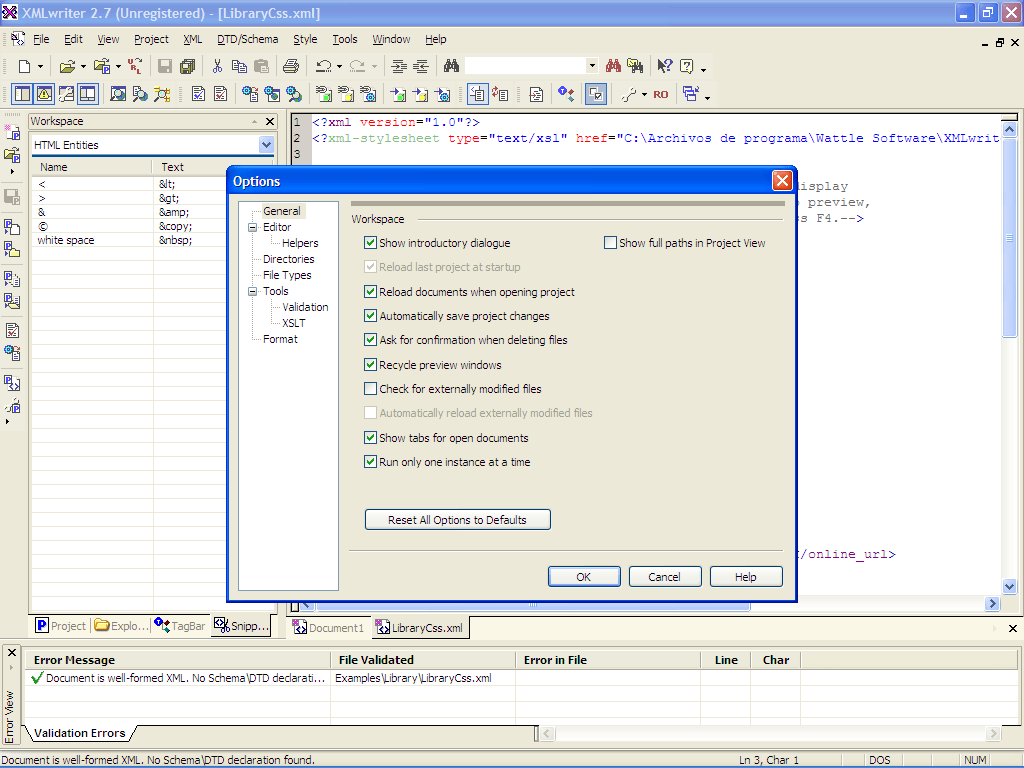Click Cancel in Options dialog
1024x768 pixels.
click(665, 577)
